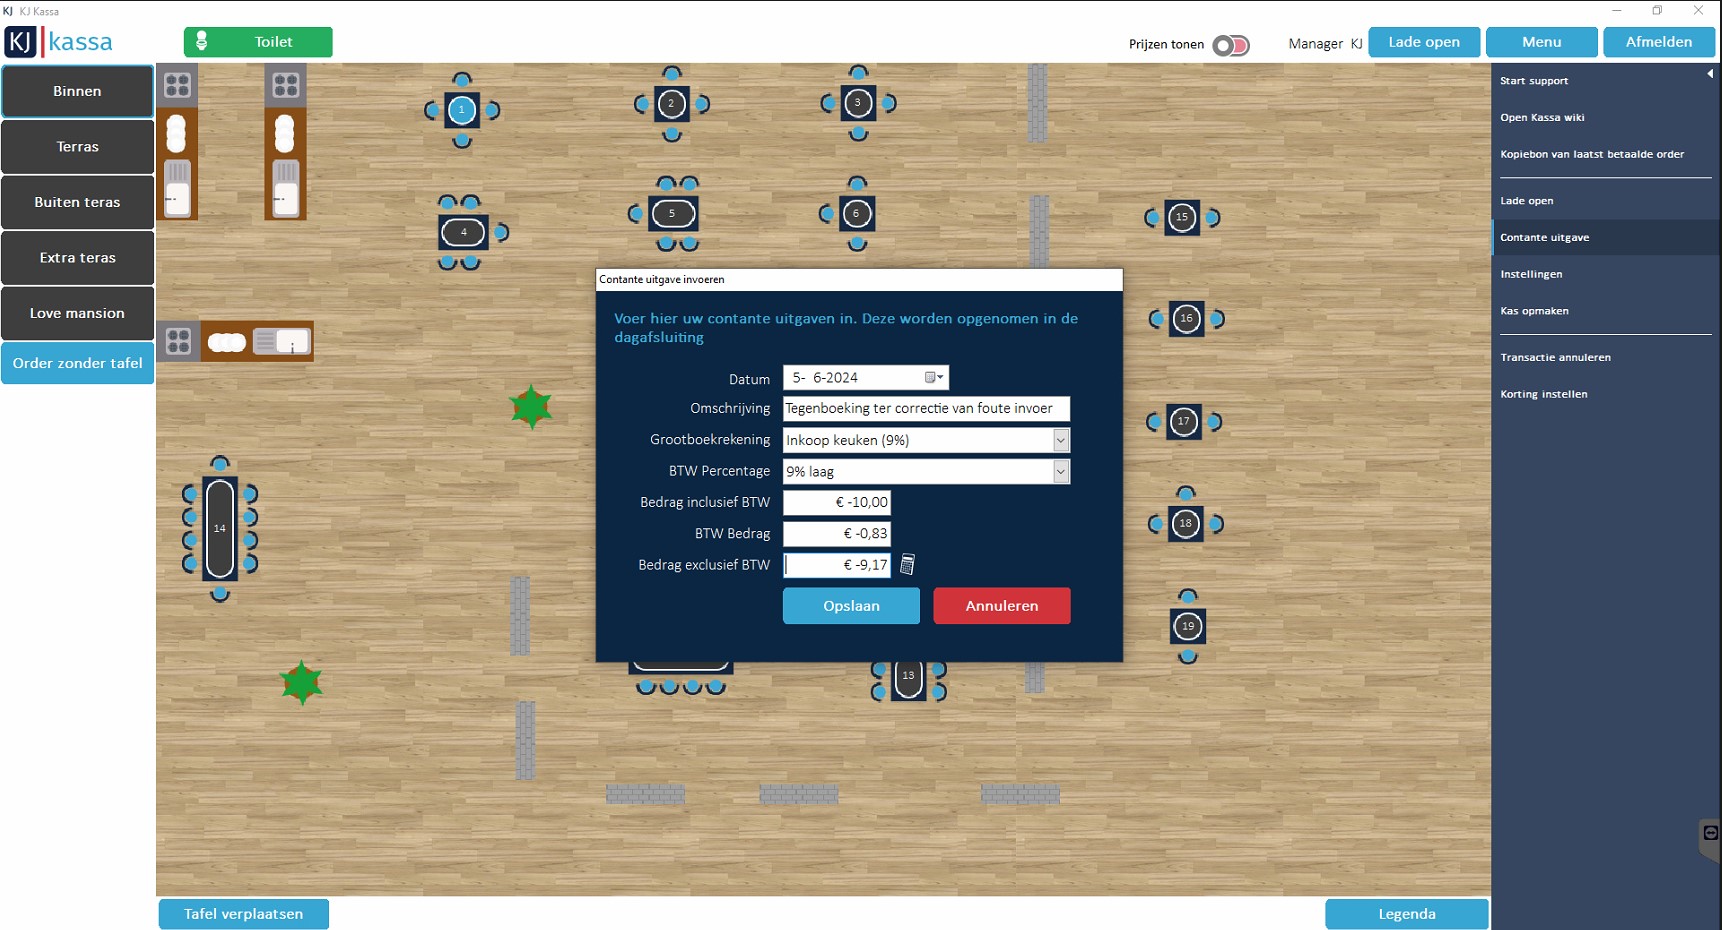Viewport: 1722px width, 930px height.
Task: Switch to the Terras floor area
Action: (x=77, y=147)
